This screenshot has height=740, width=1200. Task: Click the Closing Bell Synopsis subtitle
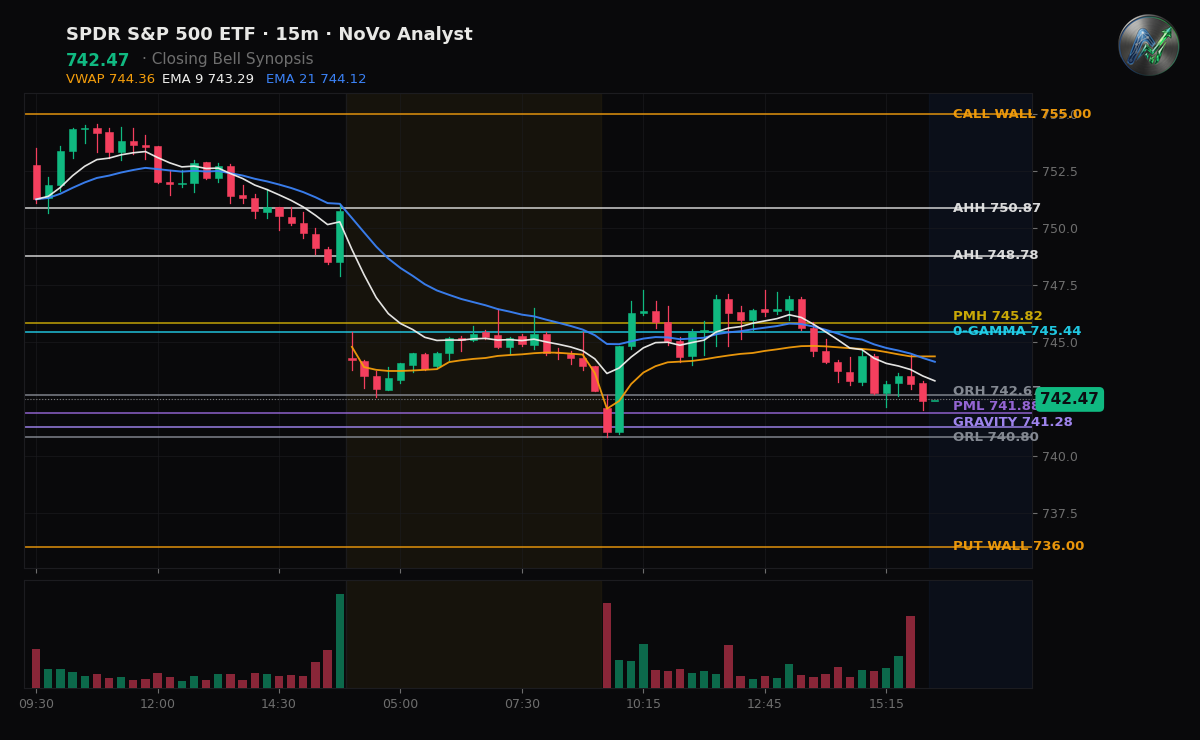click(233, 60)
